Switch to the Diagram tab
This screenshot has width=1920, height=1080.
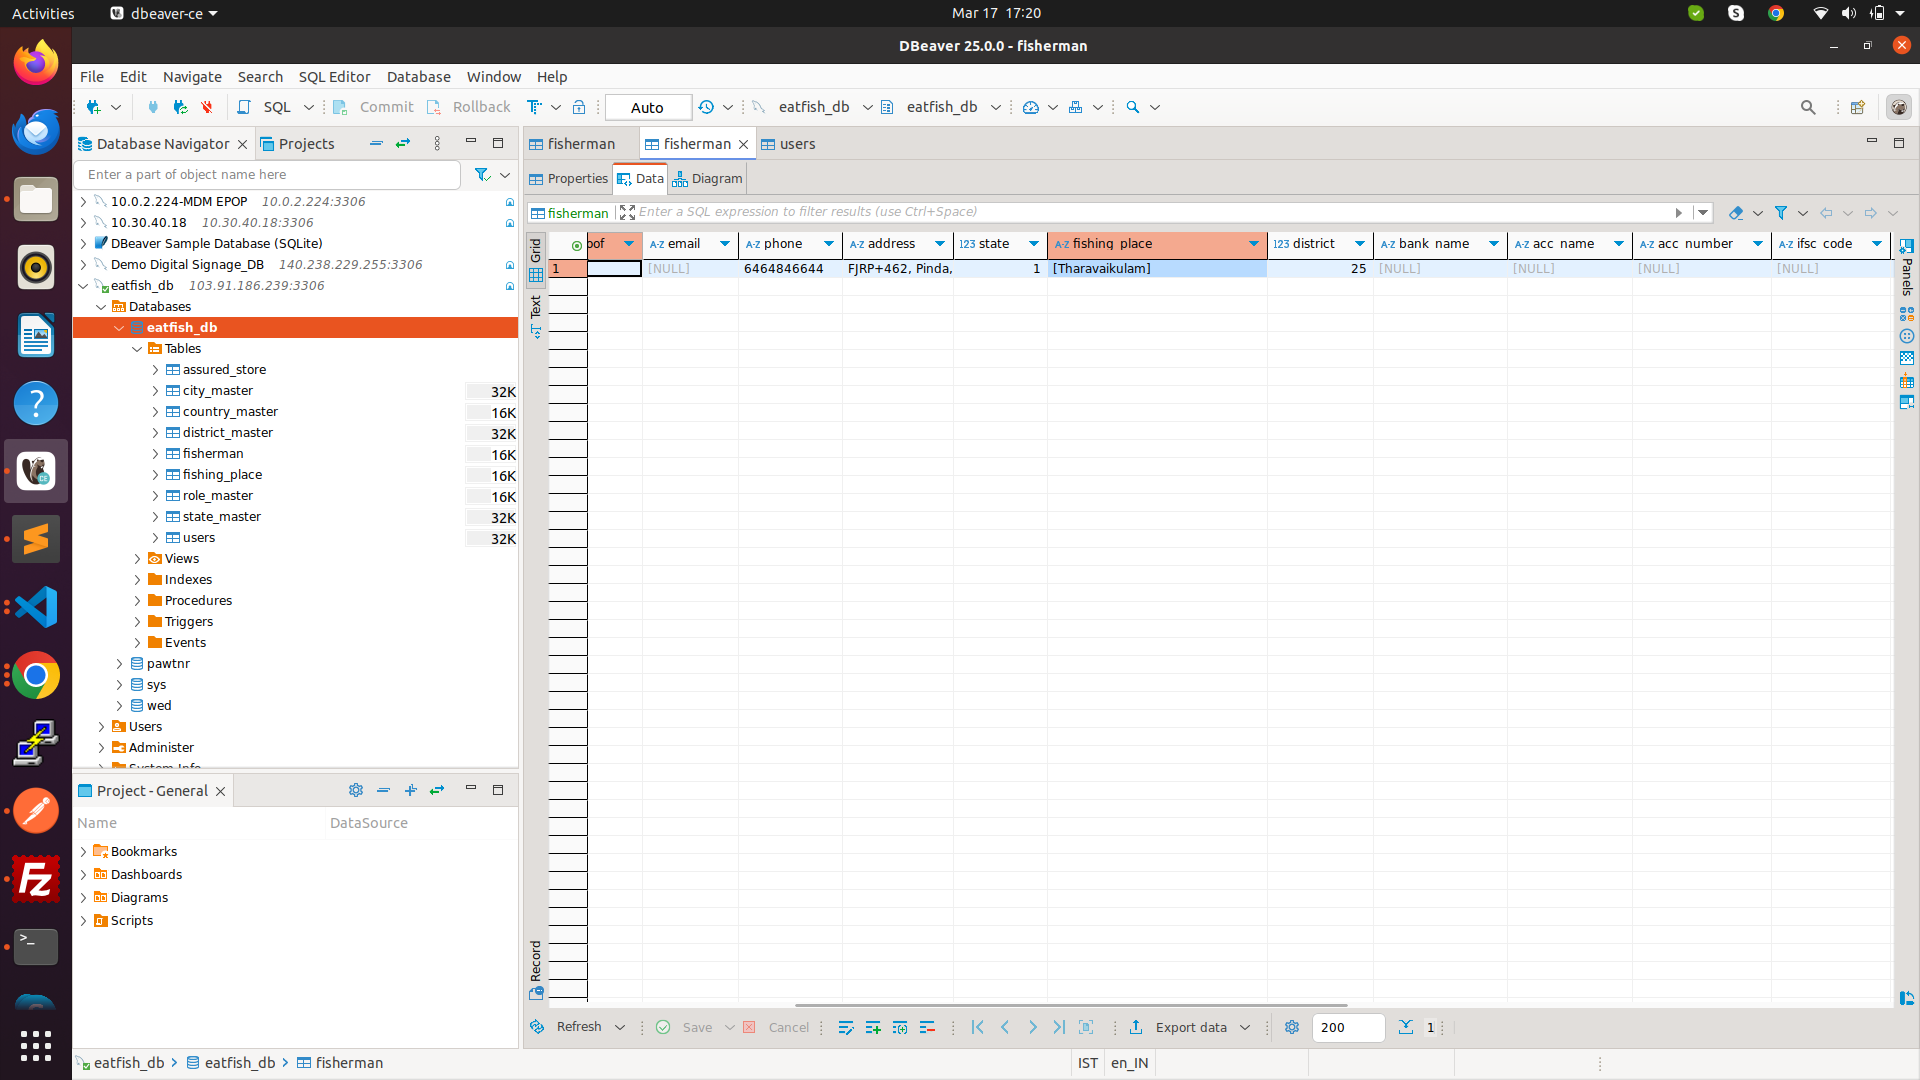707,179
